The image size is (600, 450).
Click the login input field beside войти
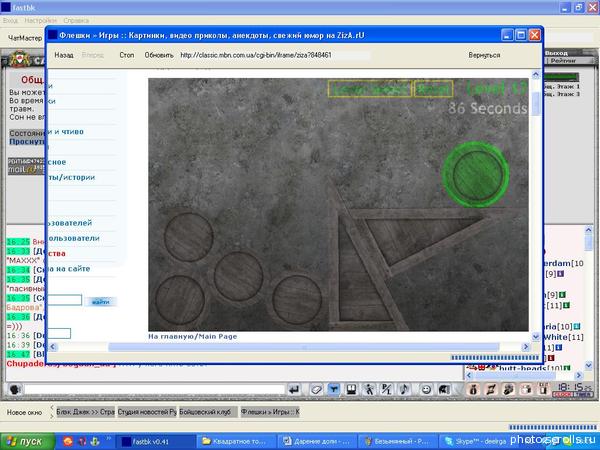64,300
